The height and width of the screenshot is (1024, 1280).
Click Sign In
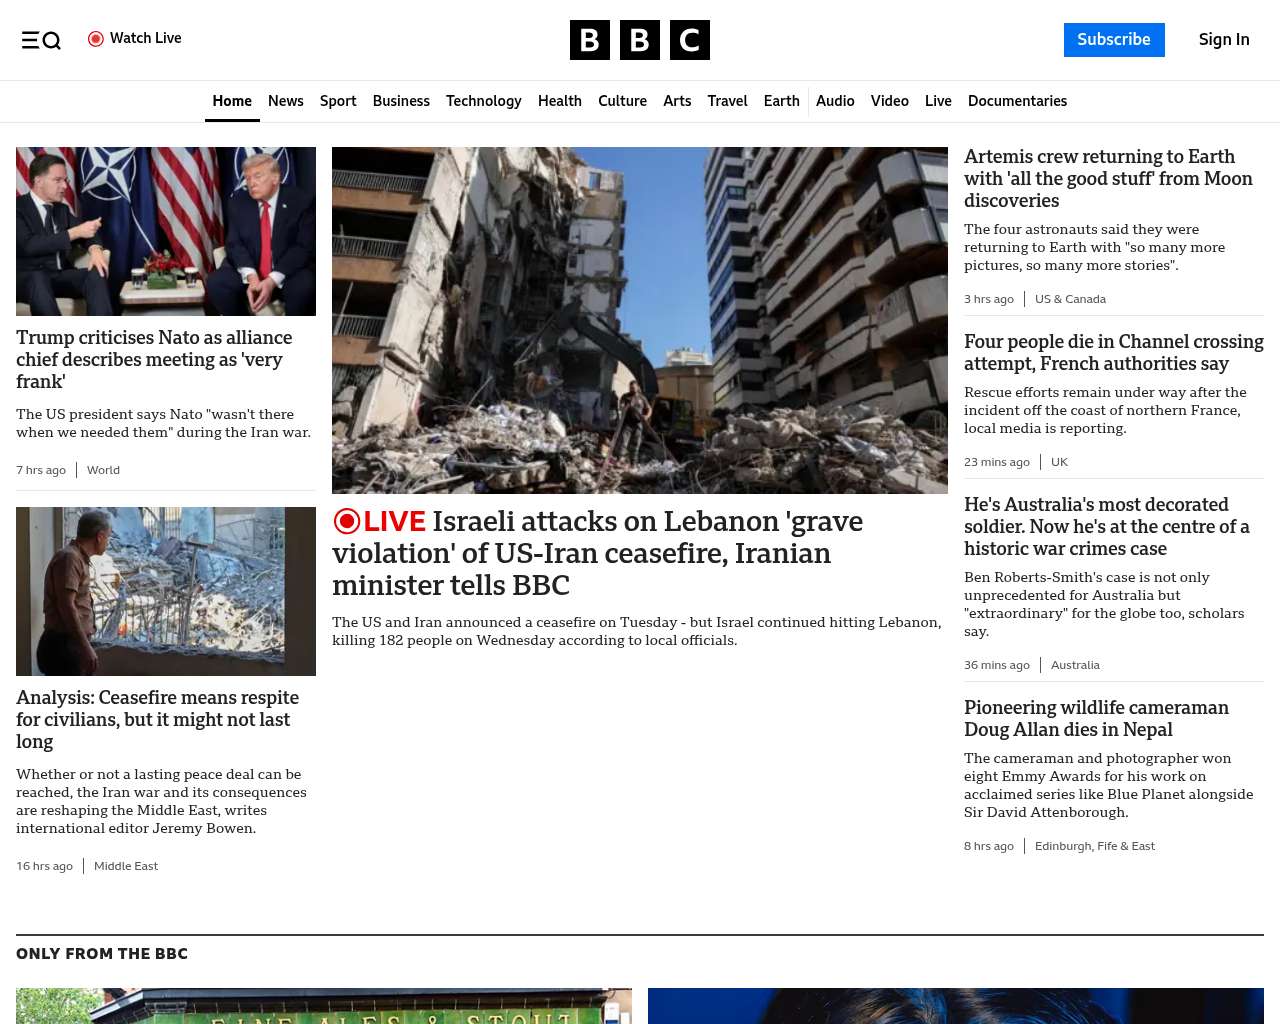tap(1224, 40)
